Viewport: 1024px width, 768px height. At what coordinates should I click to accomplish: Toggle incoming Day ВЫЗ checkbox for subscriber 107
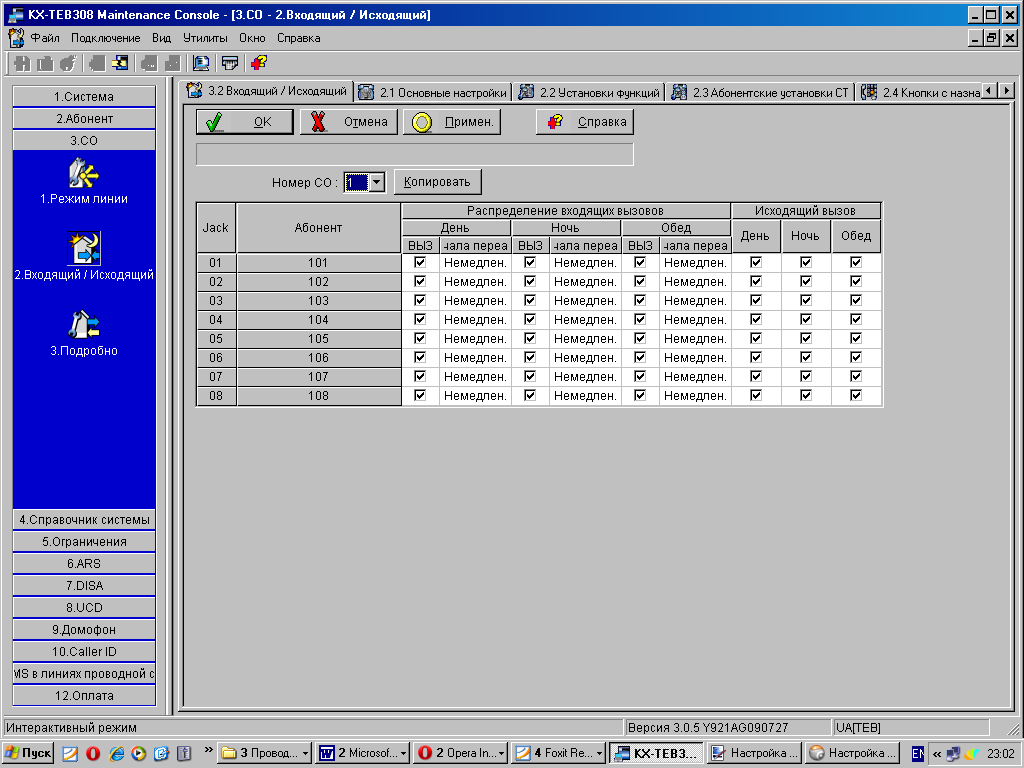click(420, 376)
